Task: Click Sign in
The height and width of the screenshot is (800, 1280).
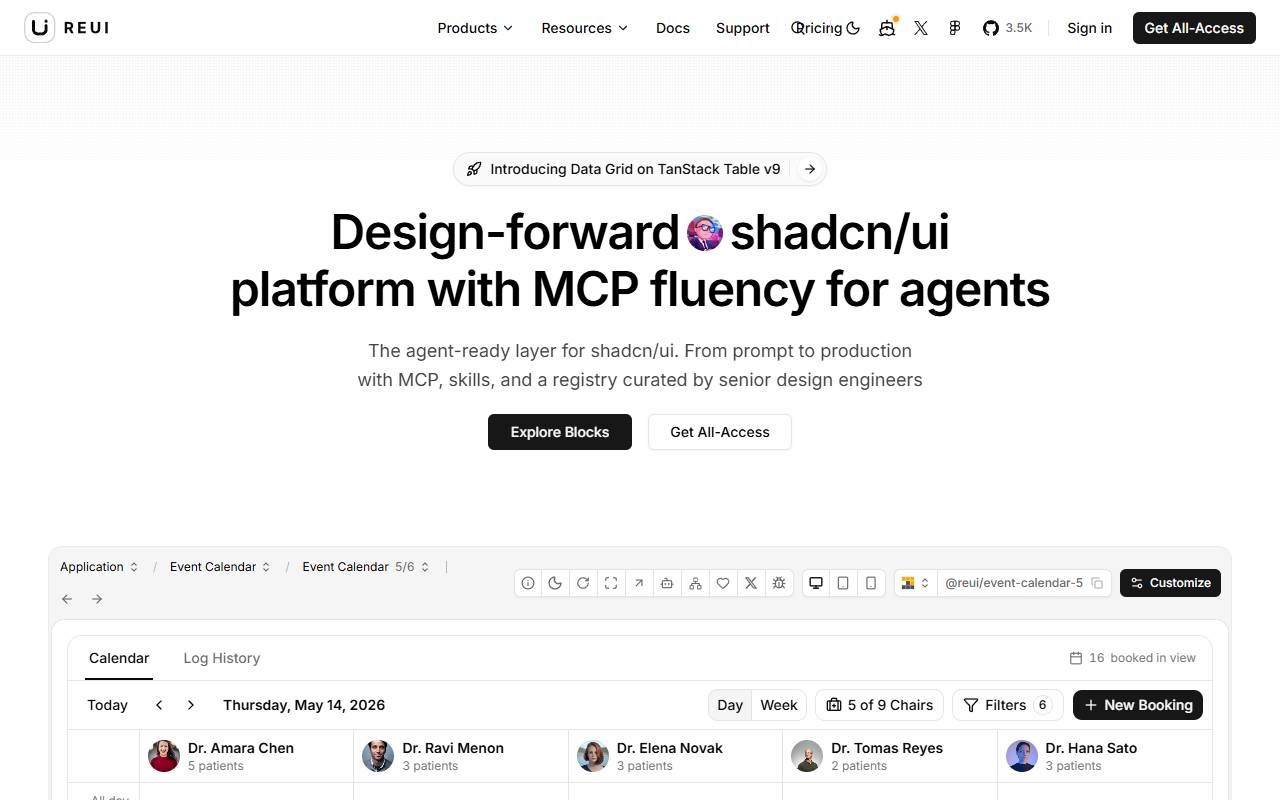Action: click(x=1089, y=28)
